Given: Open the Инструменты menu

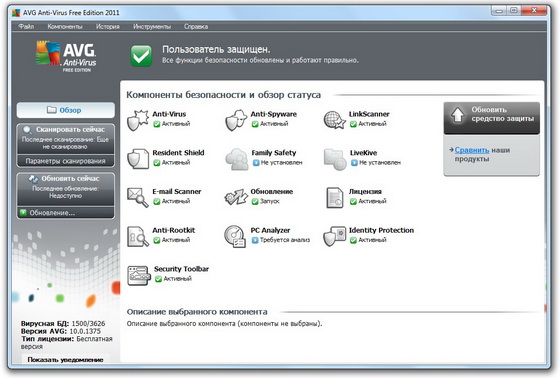Looking at the screenshot, I should tap(152, 26).
